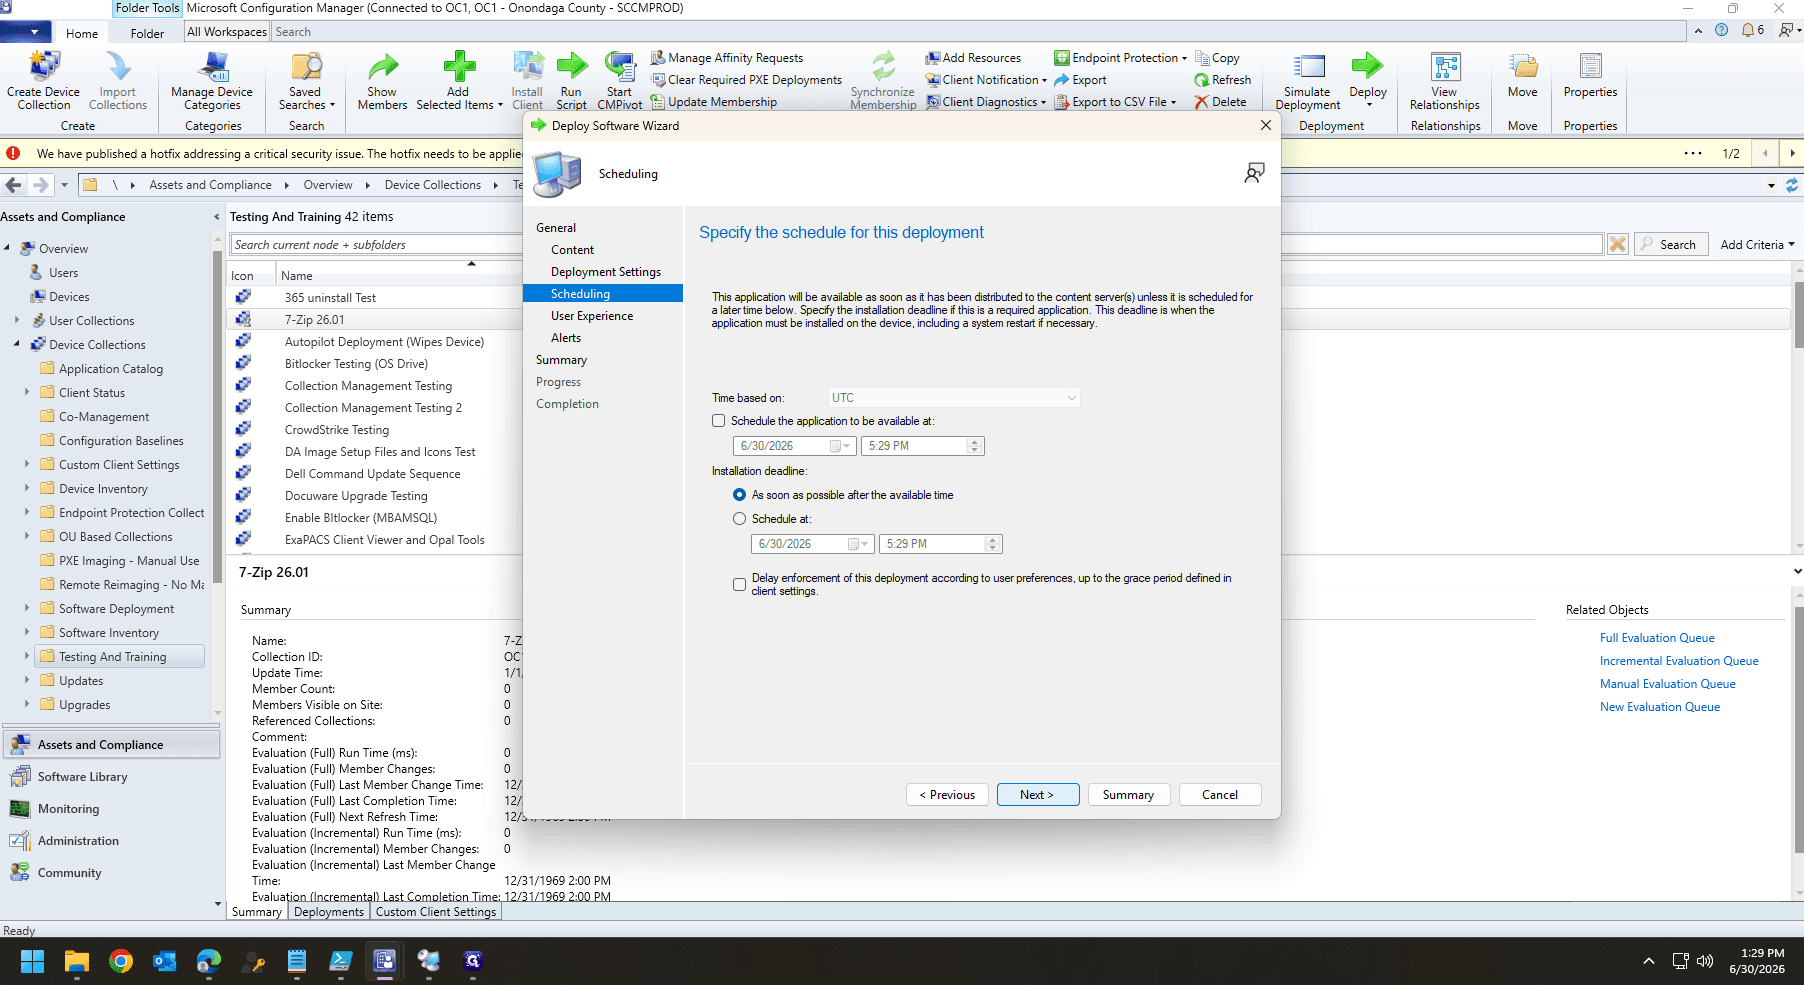The height and width of the screenshot is (985, 1804).
Task: Check Delay enforcement of this deployment
Action: tap(739, 584)
